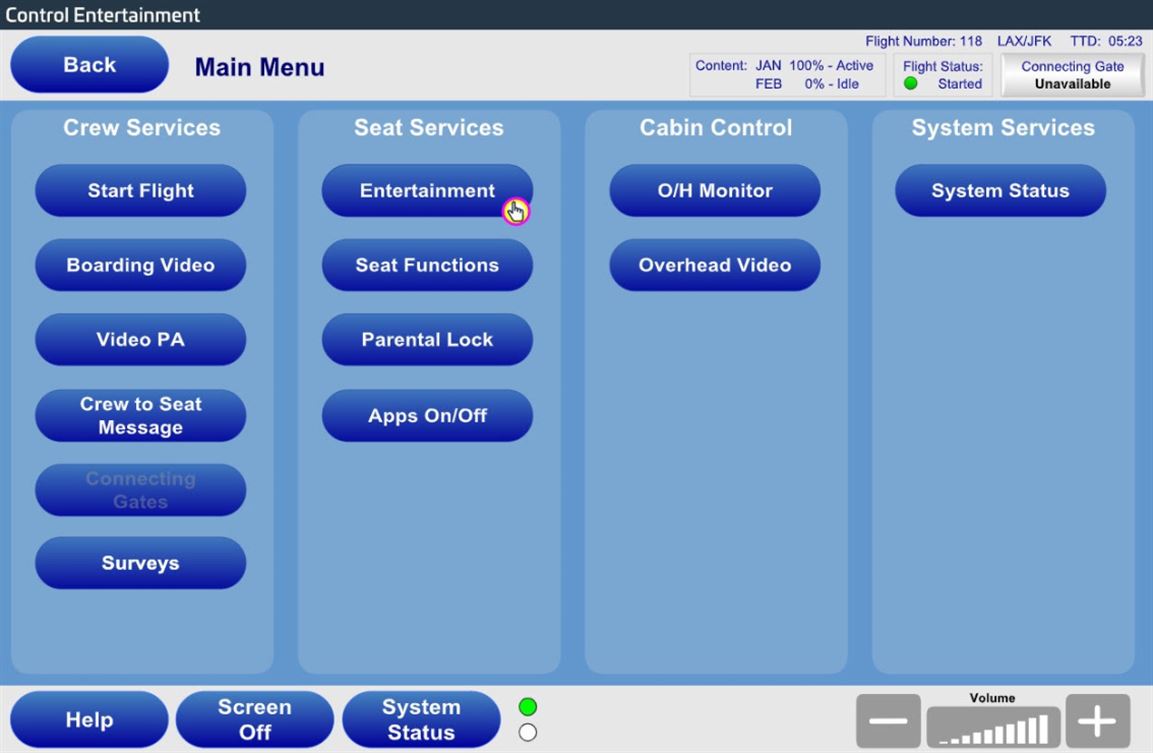The width and height of the screenshot is (1153, 753).
Task: Open the Boarding Video option
Action: tap(140, 265)
